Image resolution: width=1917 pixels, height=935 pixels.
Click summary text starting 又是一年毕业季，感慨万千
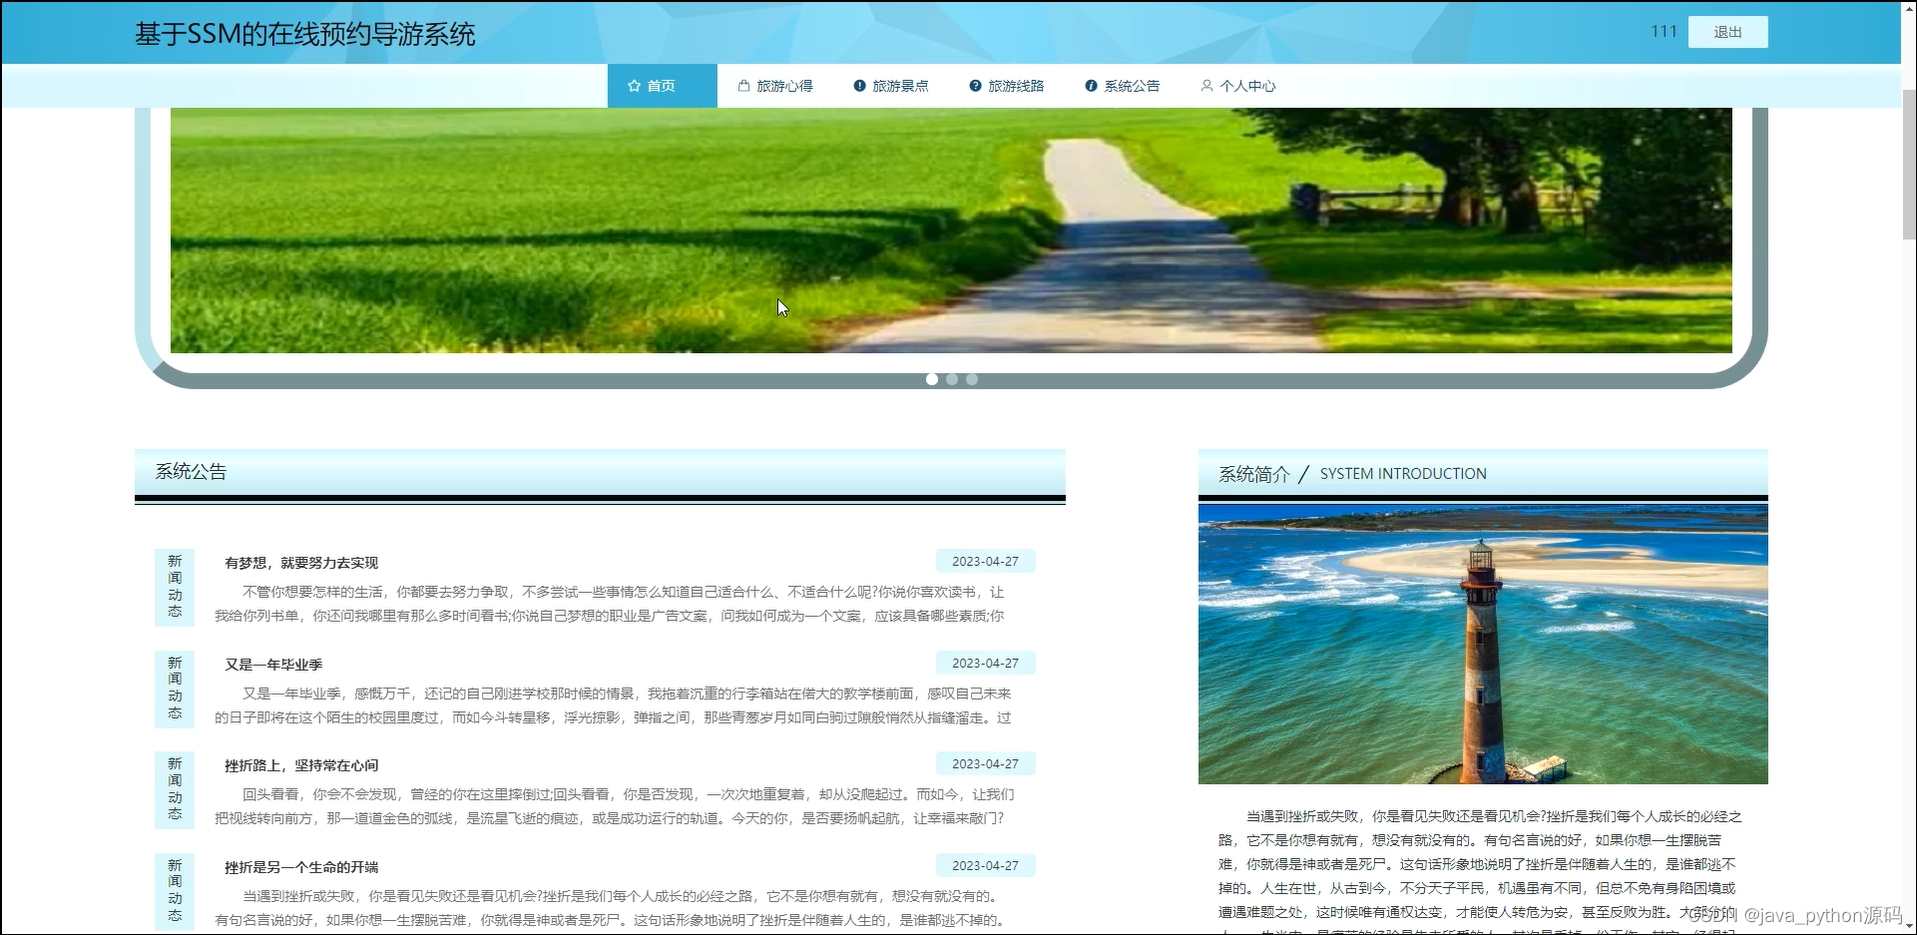pyautogui.click(x=613, y=705)
